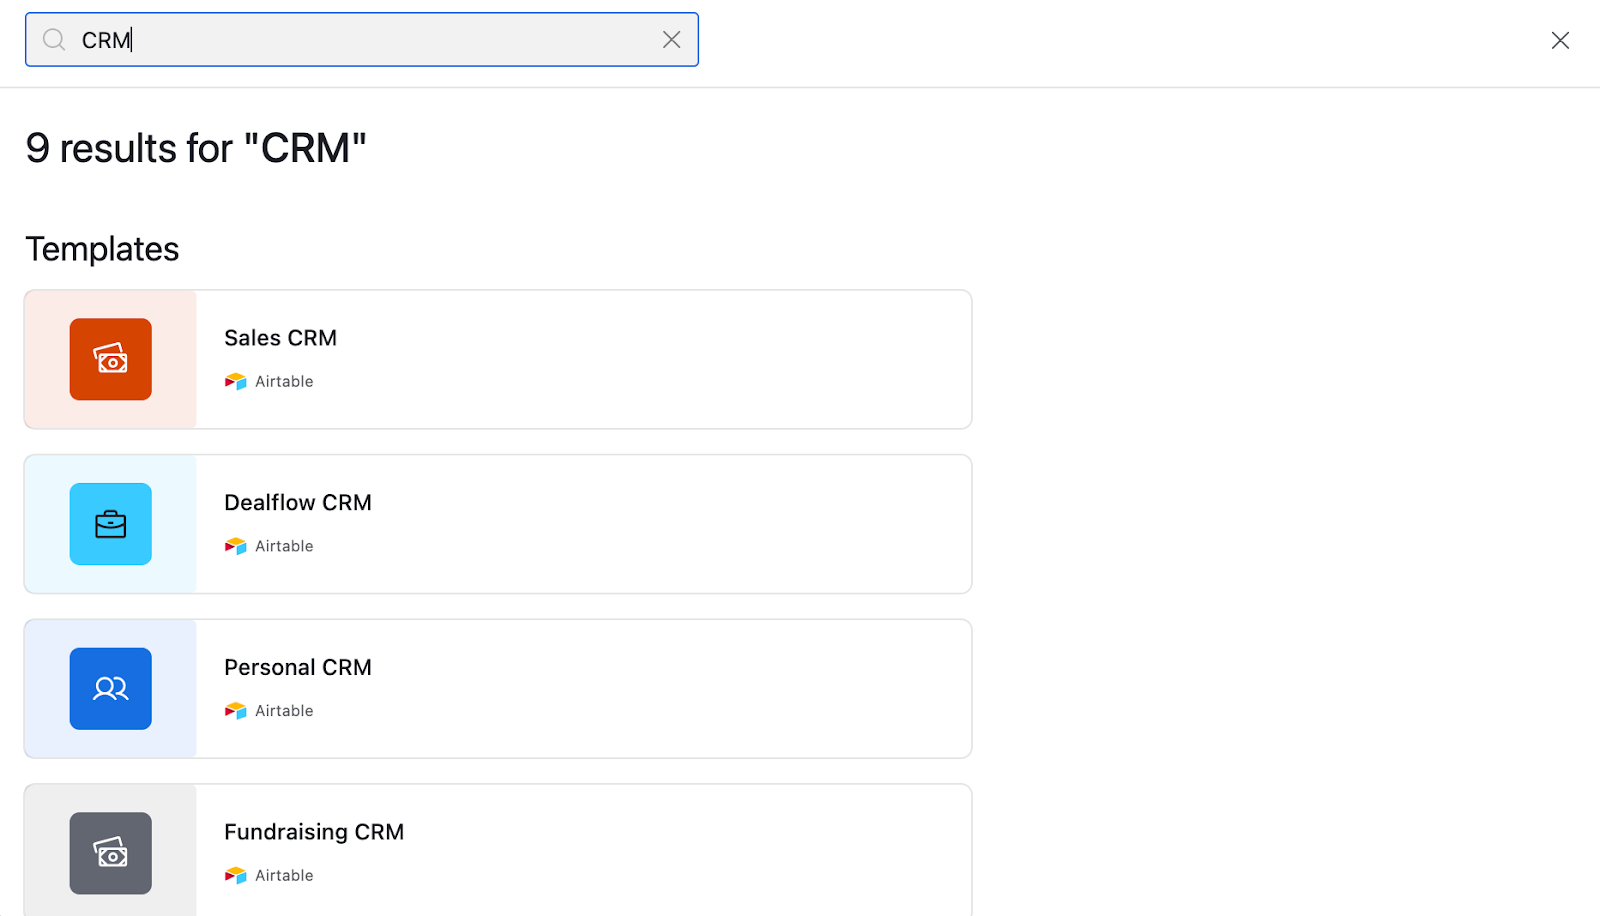Click the Templates section heading
Screen dimensions: 1600x916
pos(102,249)
